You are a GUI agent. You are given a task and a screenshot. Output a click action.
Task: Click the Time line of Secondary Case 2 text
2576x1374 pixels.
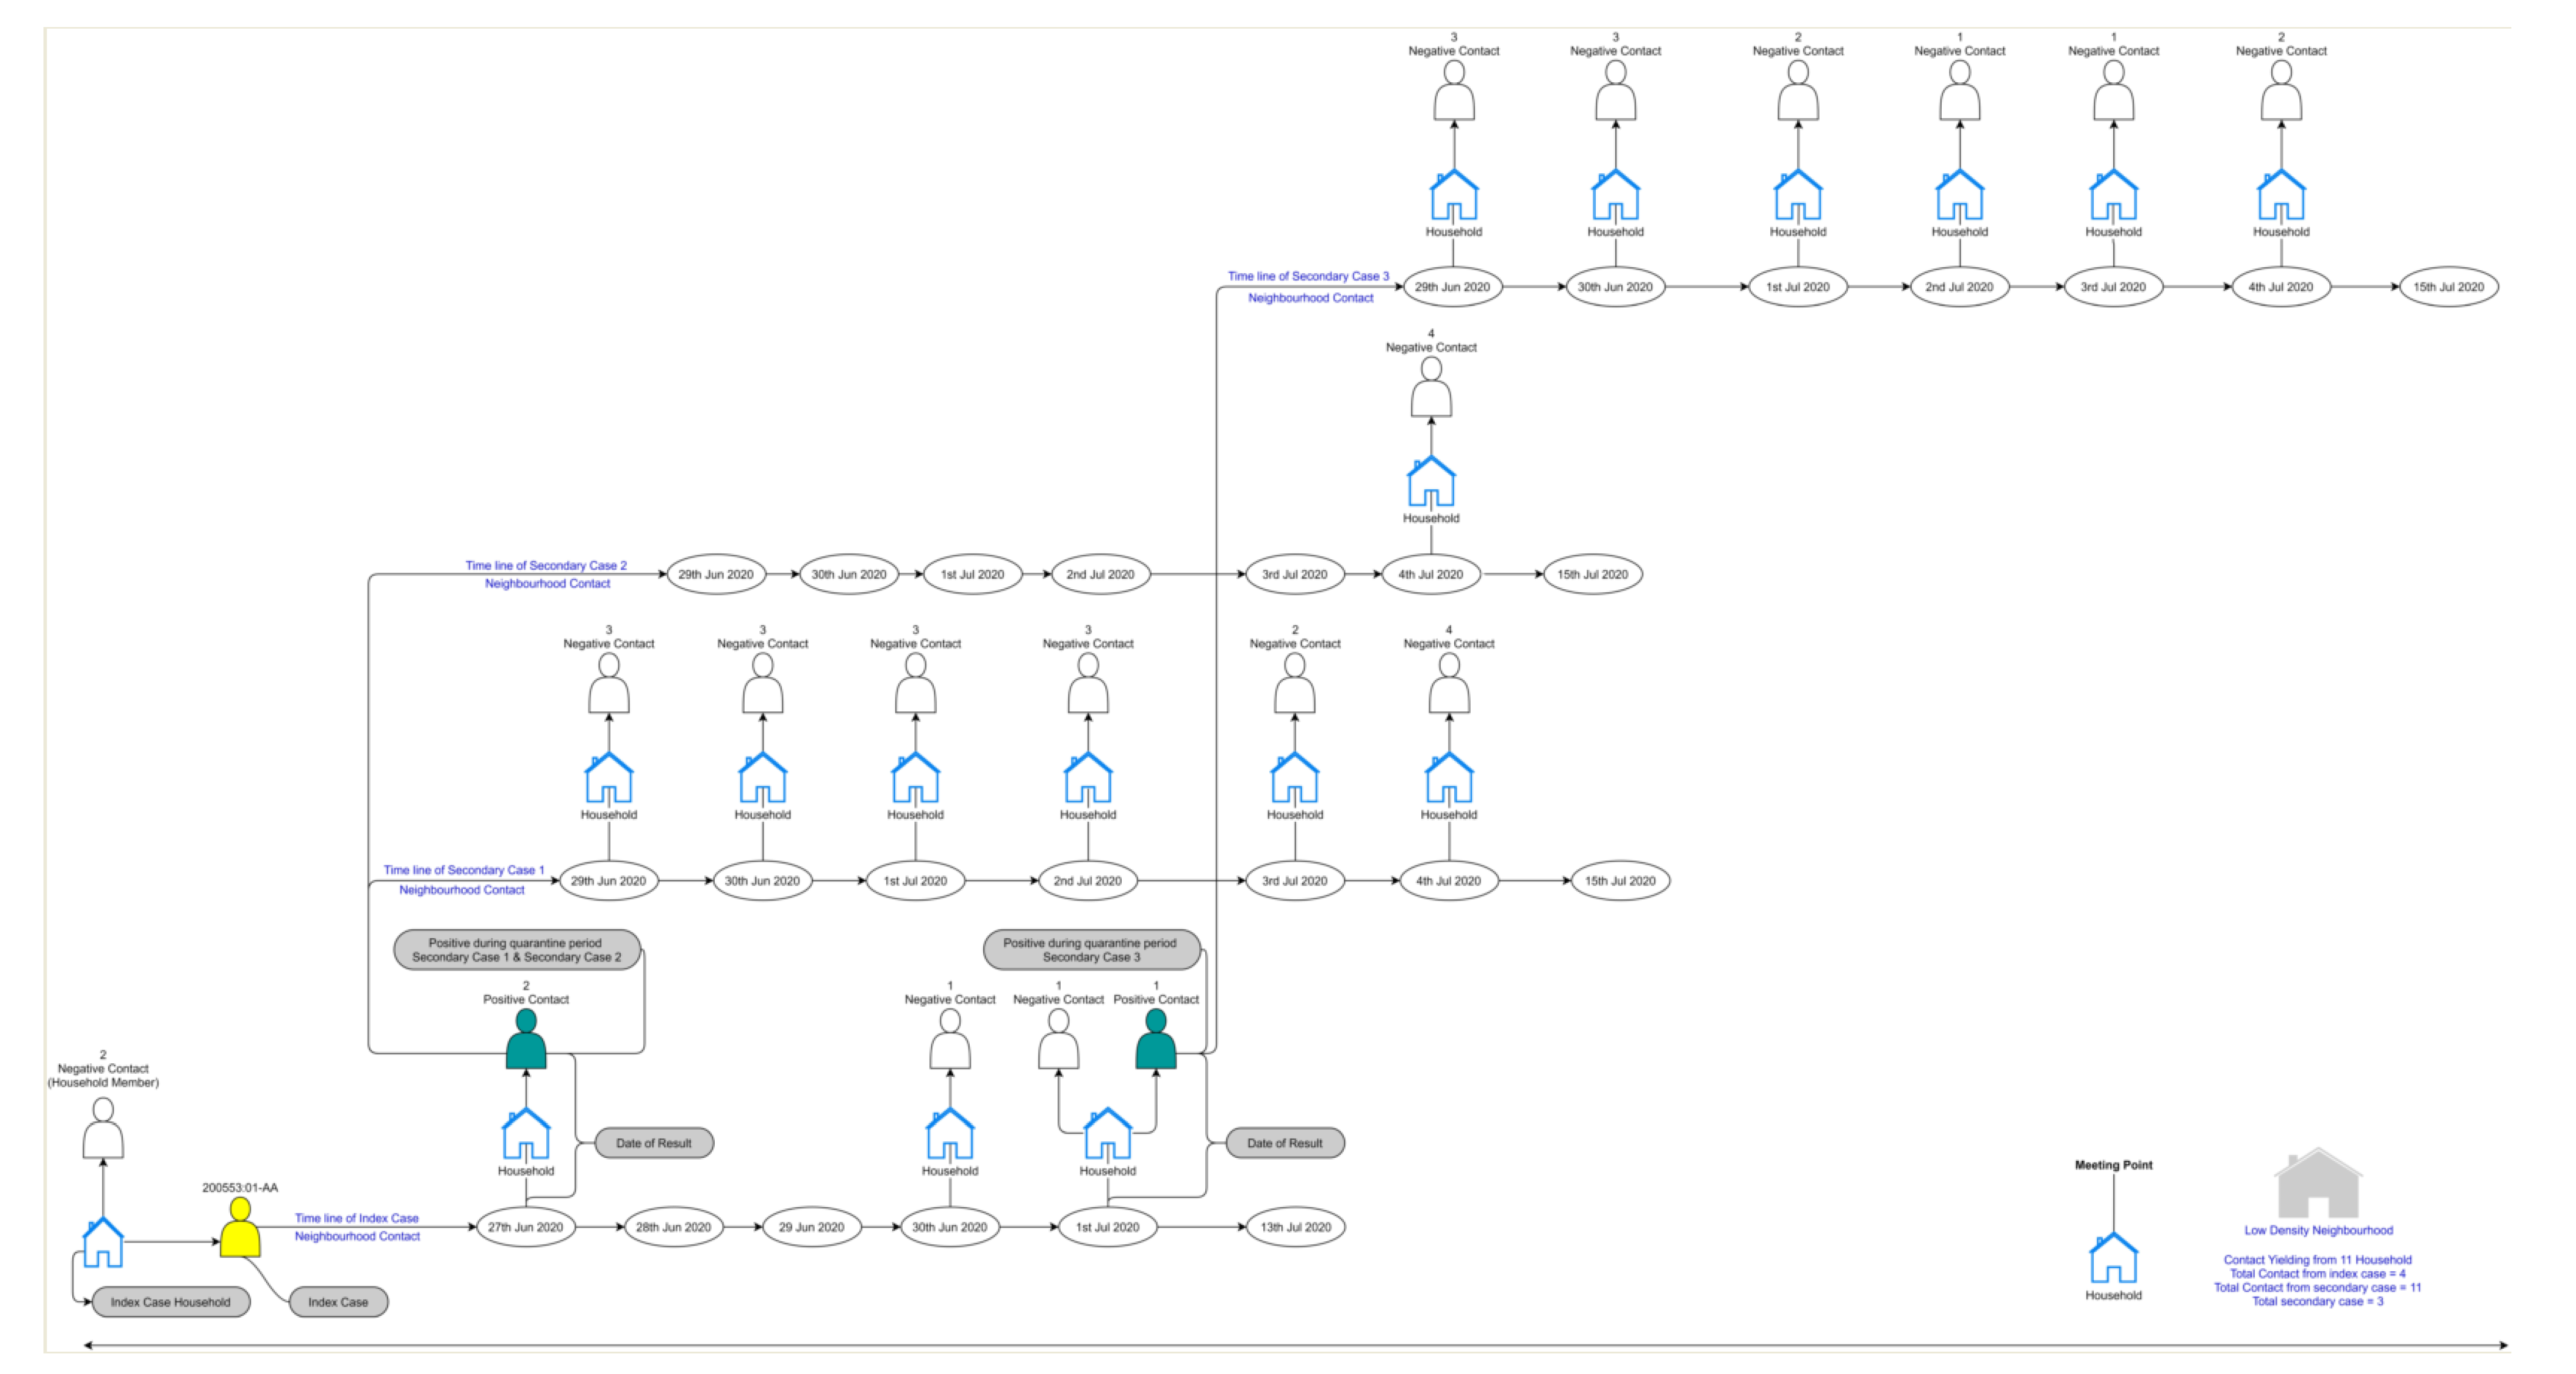(546, 565)
